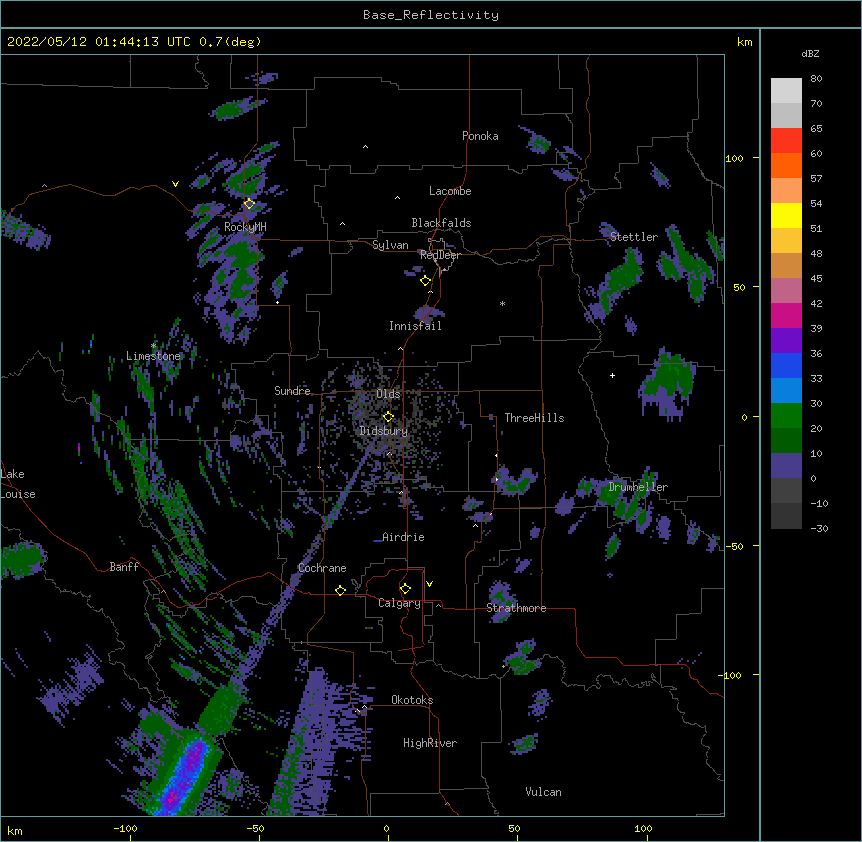Pick the dark orange 57-60 dBZ swatch
862x842 pixels.
[x=786, y=165]
